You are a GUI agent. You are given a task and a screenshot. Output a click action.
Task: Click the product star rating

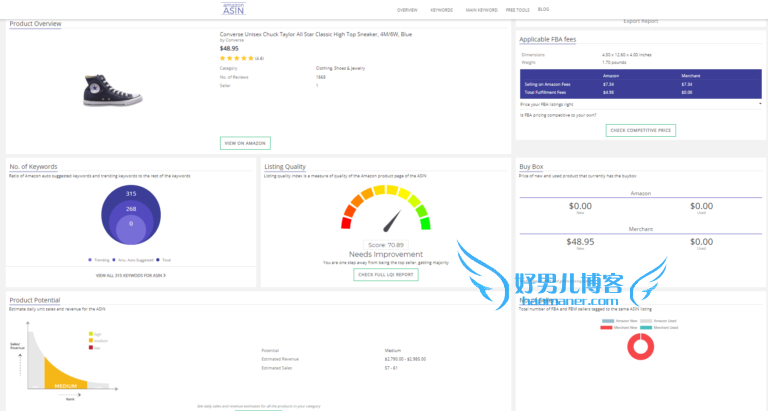point(237,58)
